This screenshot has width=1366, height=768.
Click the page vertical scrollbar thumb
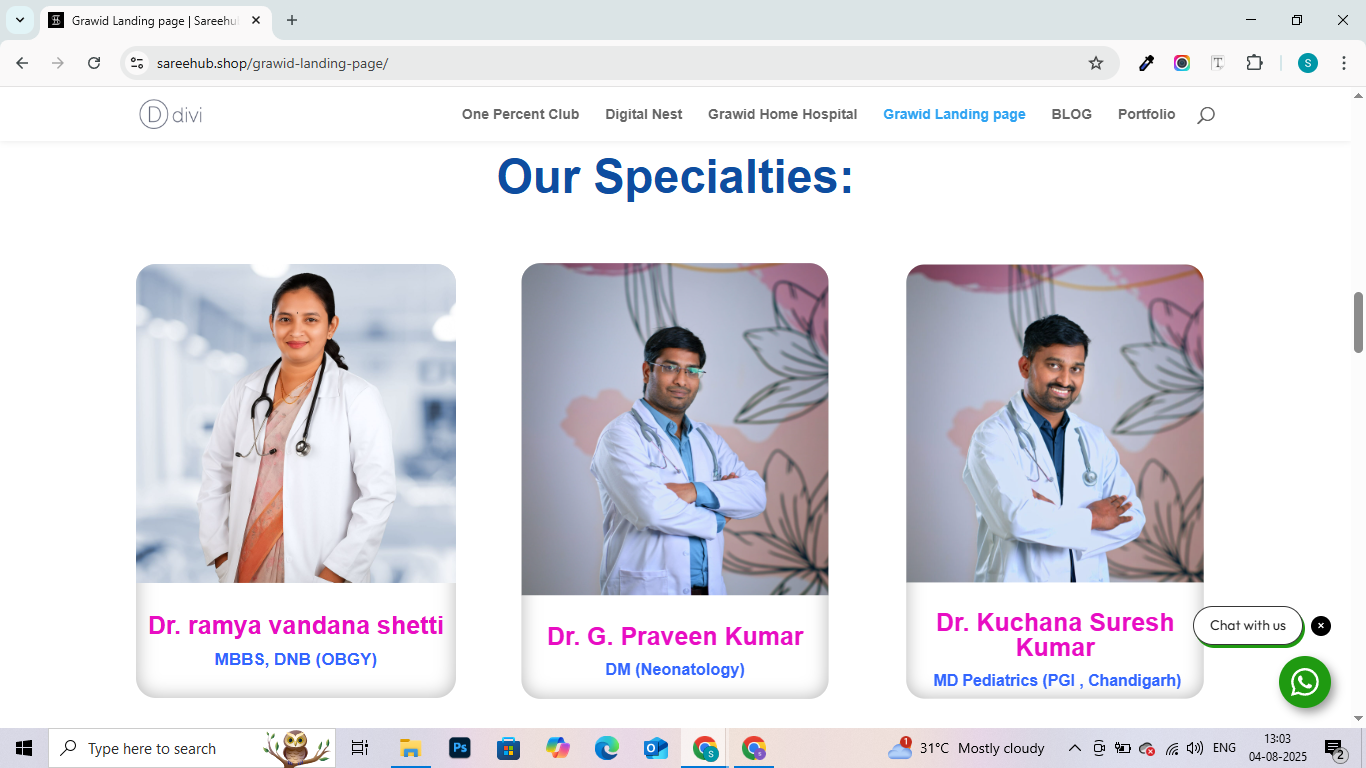click(1358, 322)
